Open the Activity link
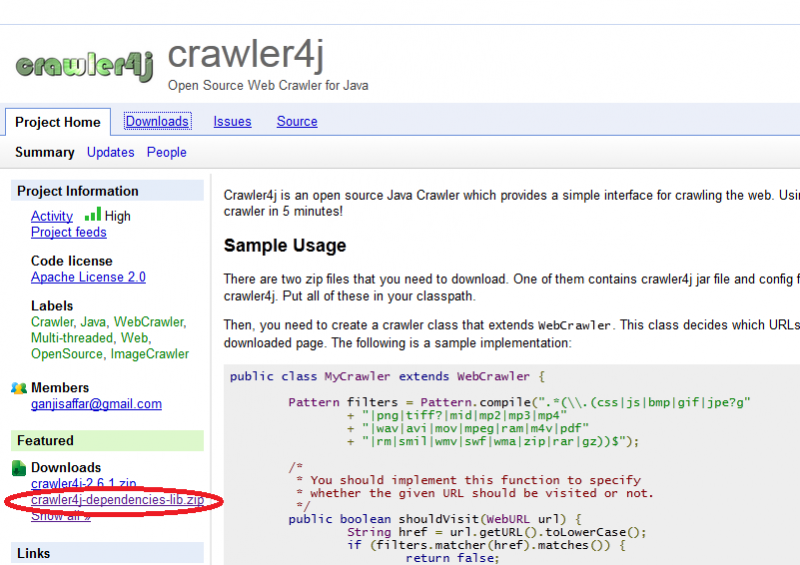This screenshot has width=800, height=565. [x=52, y=216]
